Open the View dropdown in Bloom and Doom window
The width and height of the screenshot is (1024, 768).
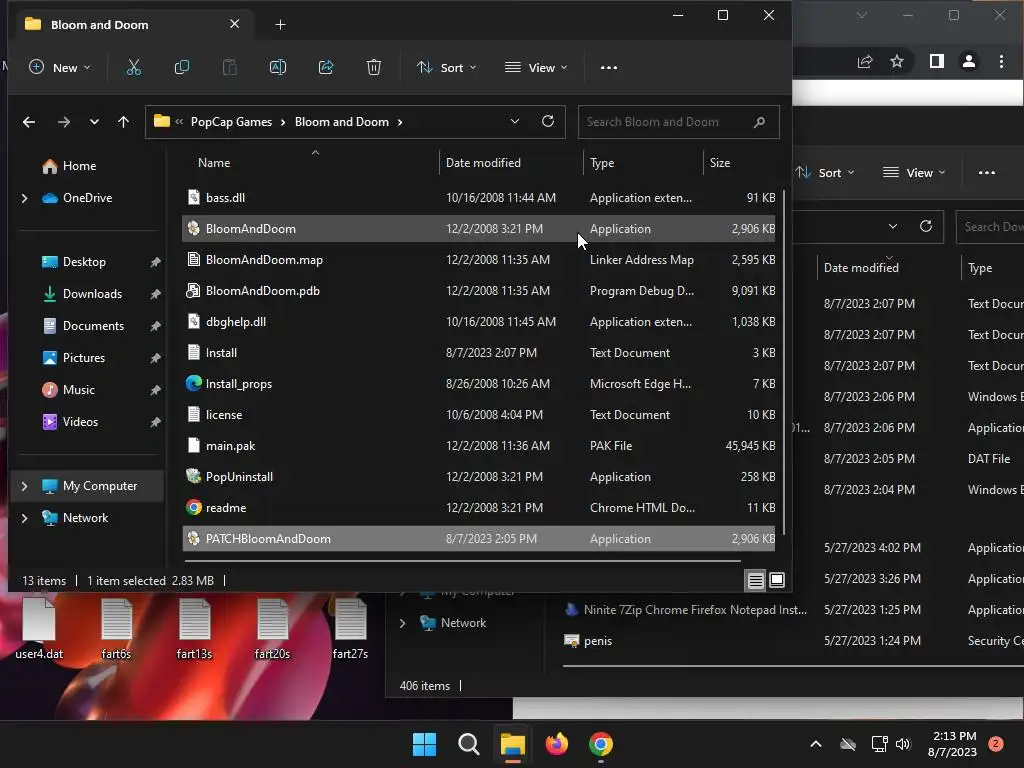tap(536, 67)
